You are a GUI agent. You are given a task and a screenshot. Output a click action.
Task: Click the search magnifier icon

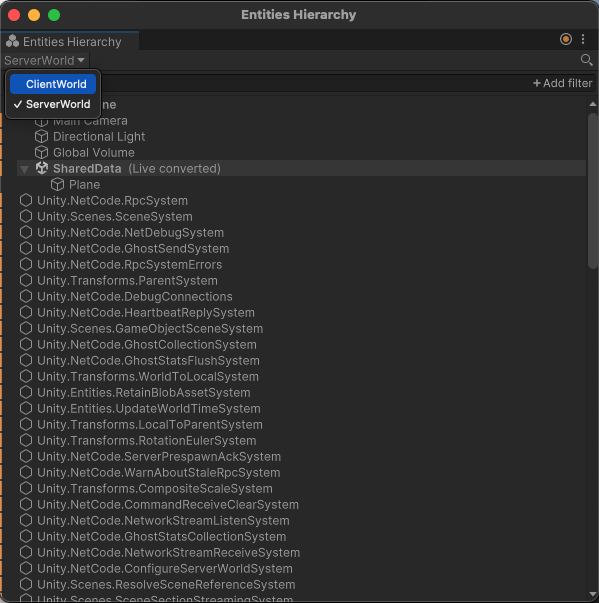click(x=586, y=60)
